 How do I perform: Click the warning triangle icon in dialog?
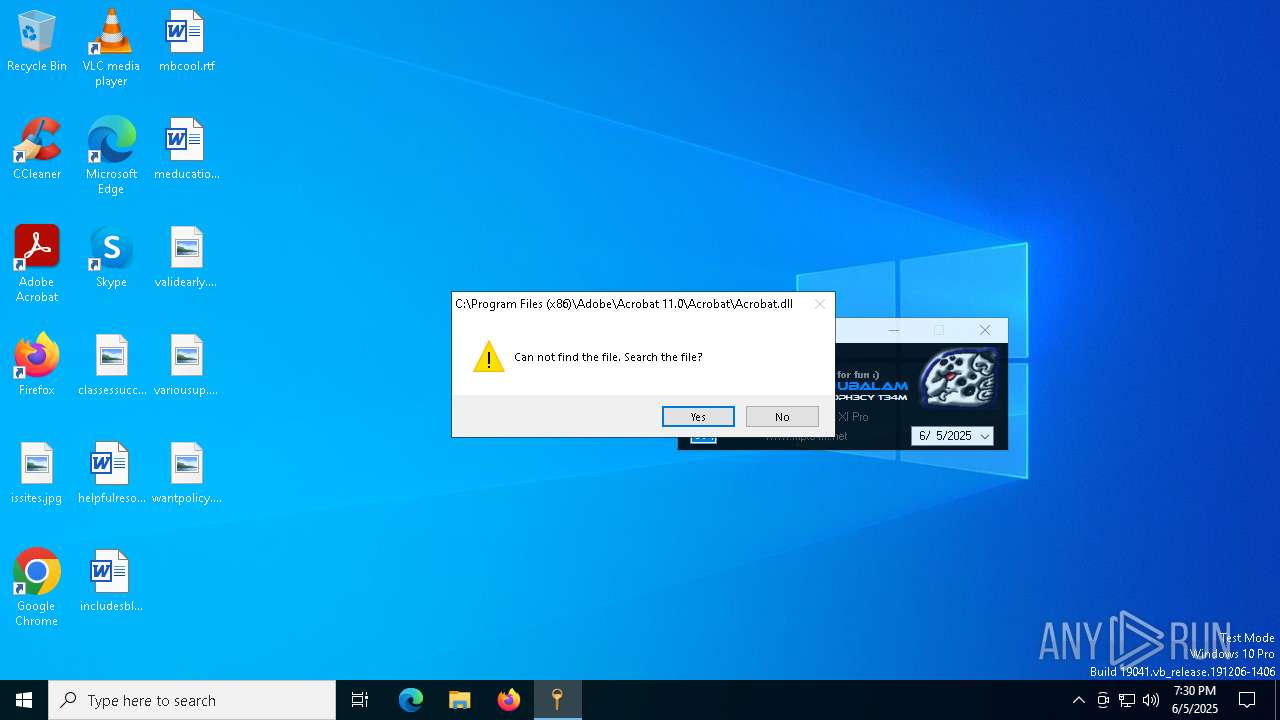(x=489, y=357)
